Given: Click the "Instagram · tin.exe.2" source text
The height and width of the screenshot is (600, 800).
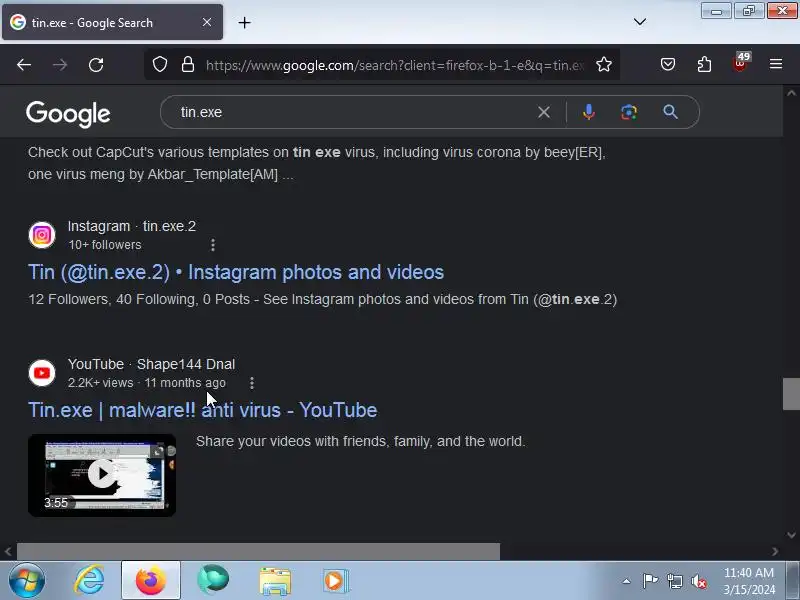Looking at the screenshot, I should click(132, 227).
